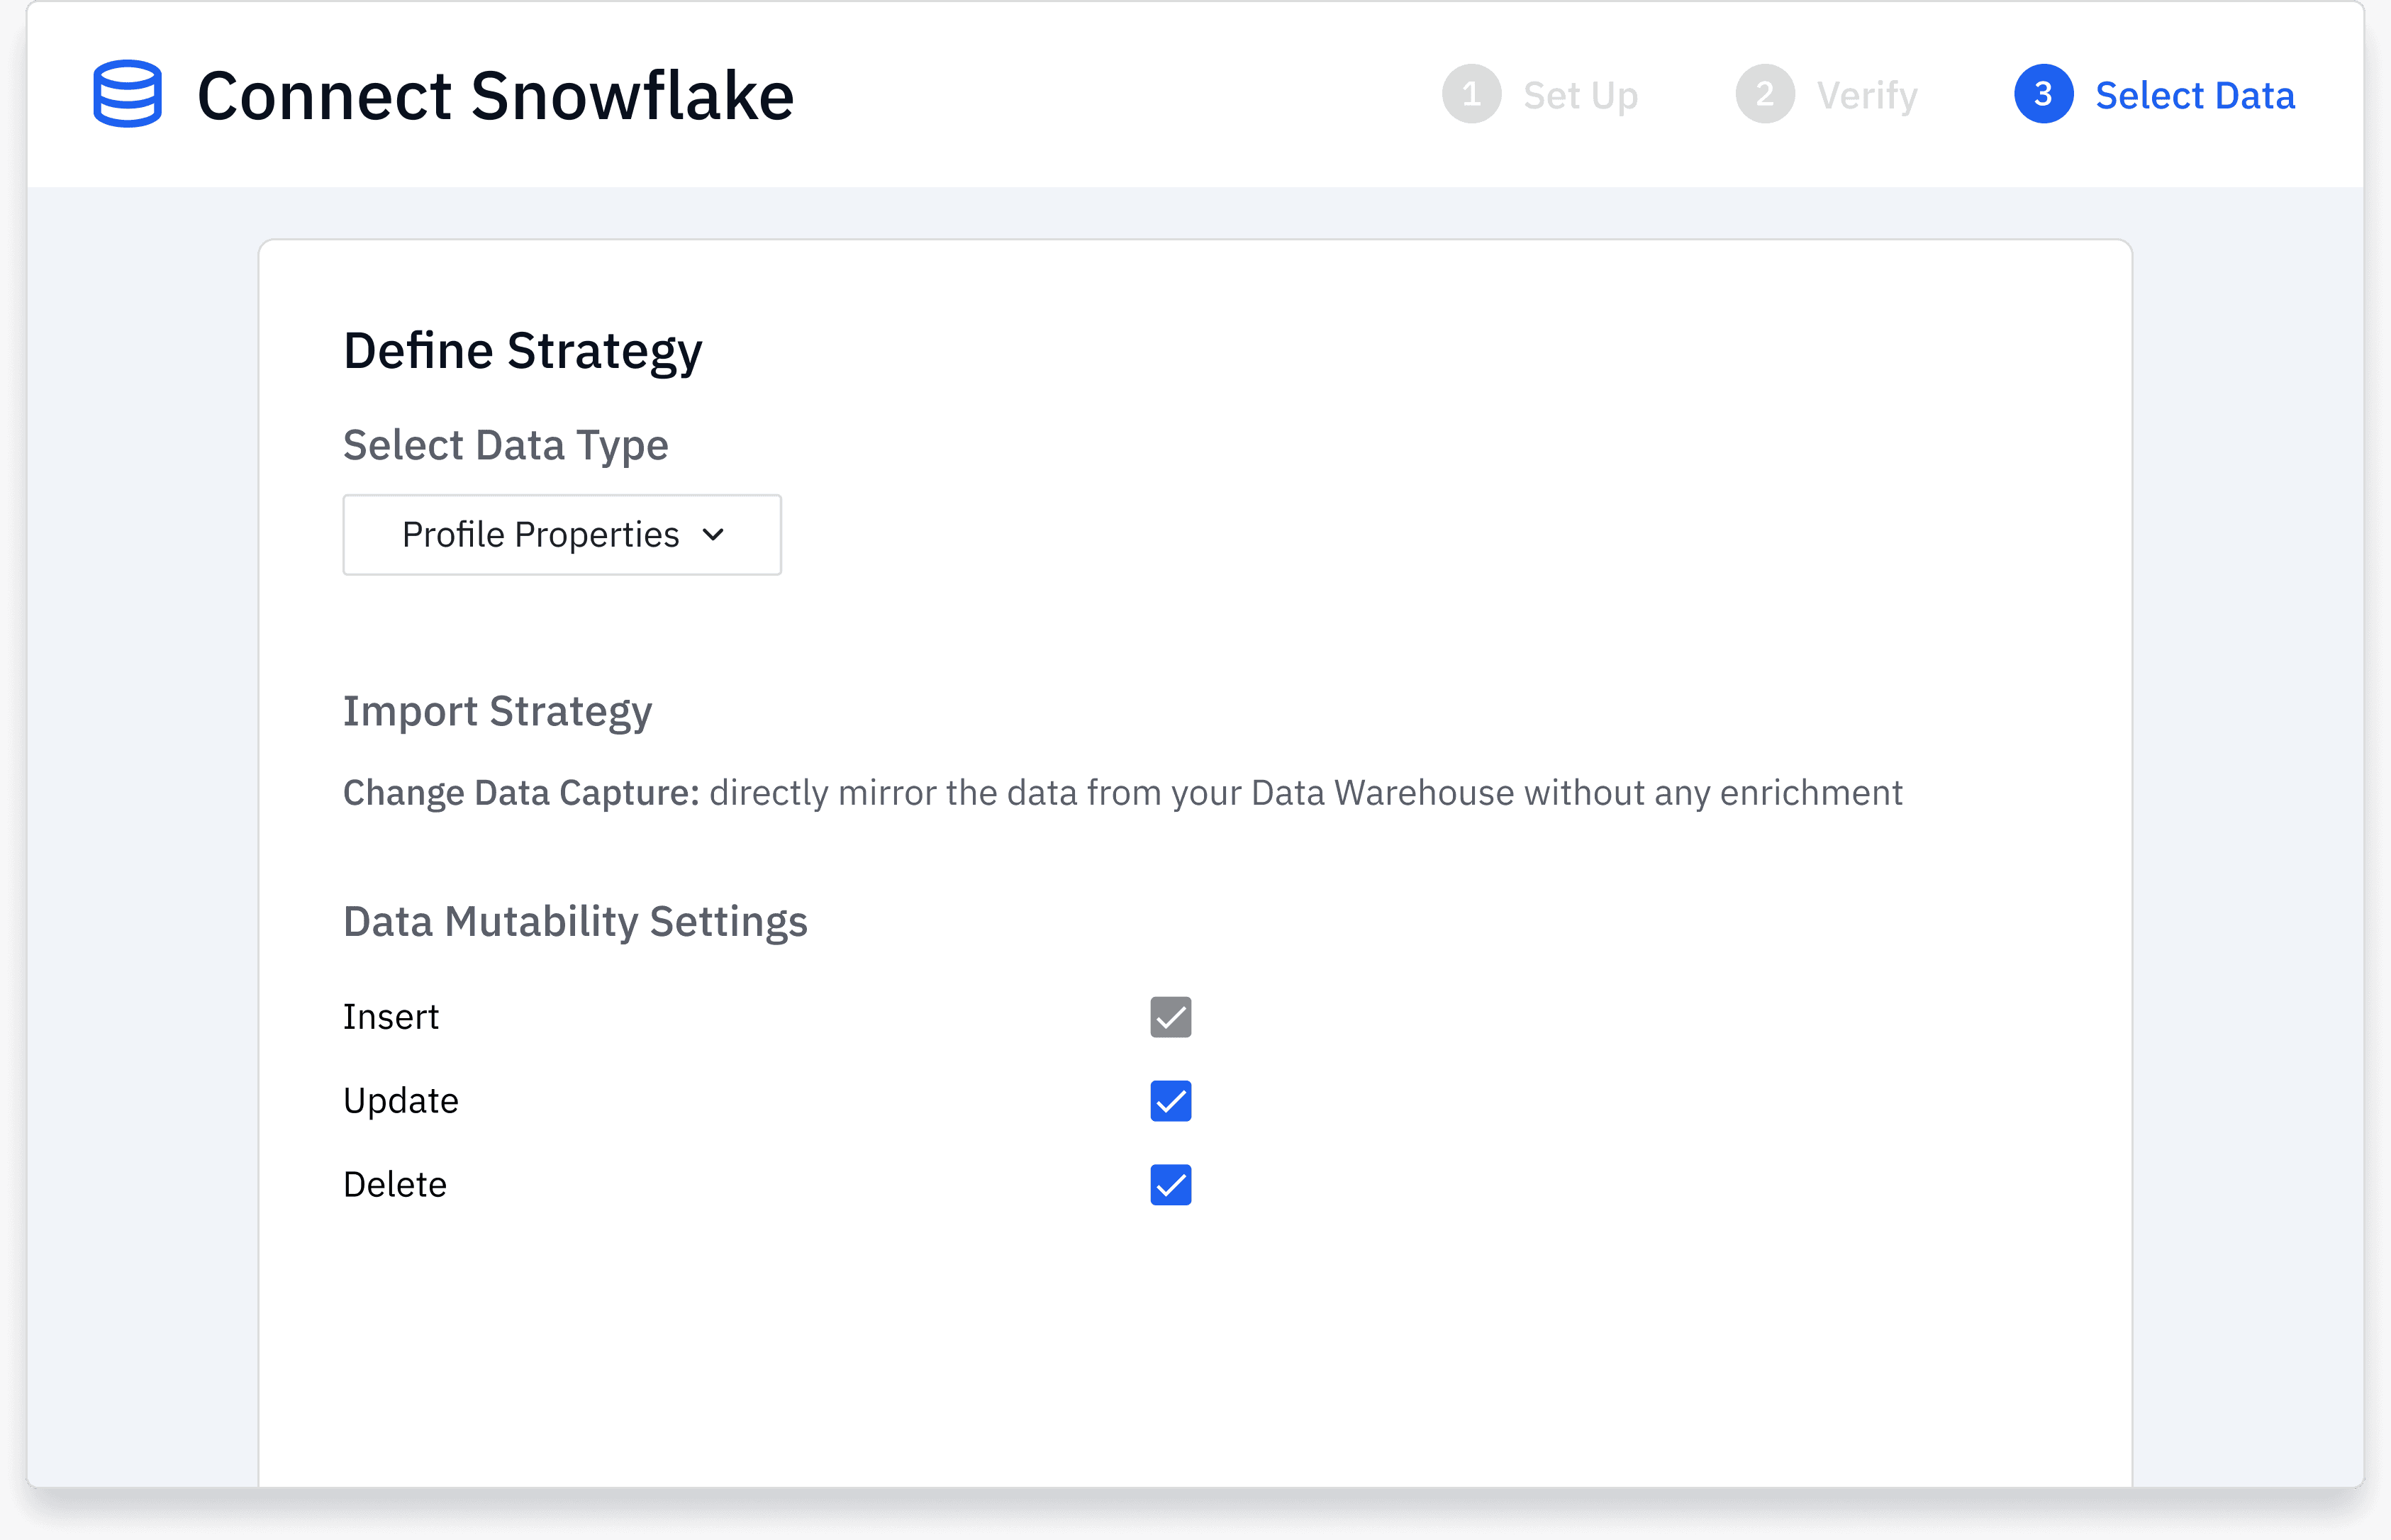Select the step 2 circle icon
Screen dimensions: 2391x1540
[1765, 94]
